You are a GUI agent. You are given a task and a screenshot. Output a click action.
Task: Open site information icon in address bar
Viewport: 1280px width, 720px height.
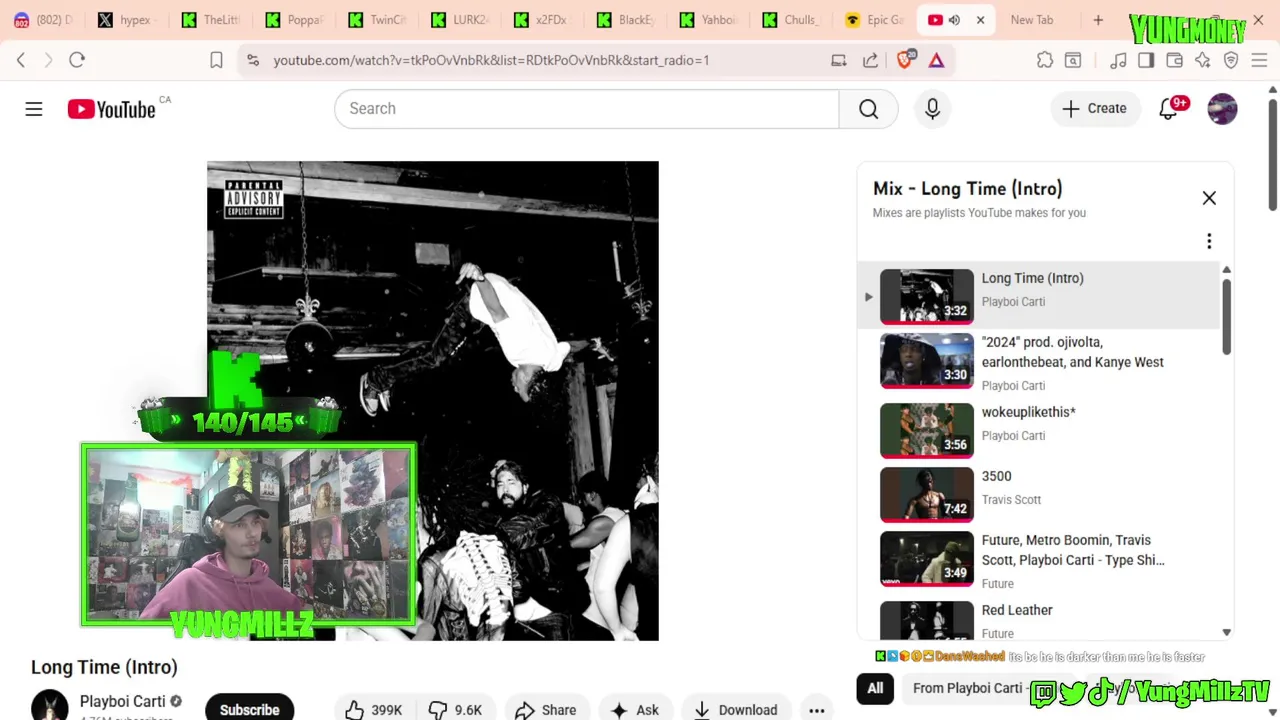254,60
